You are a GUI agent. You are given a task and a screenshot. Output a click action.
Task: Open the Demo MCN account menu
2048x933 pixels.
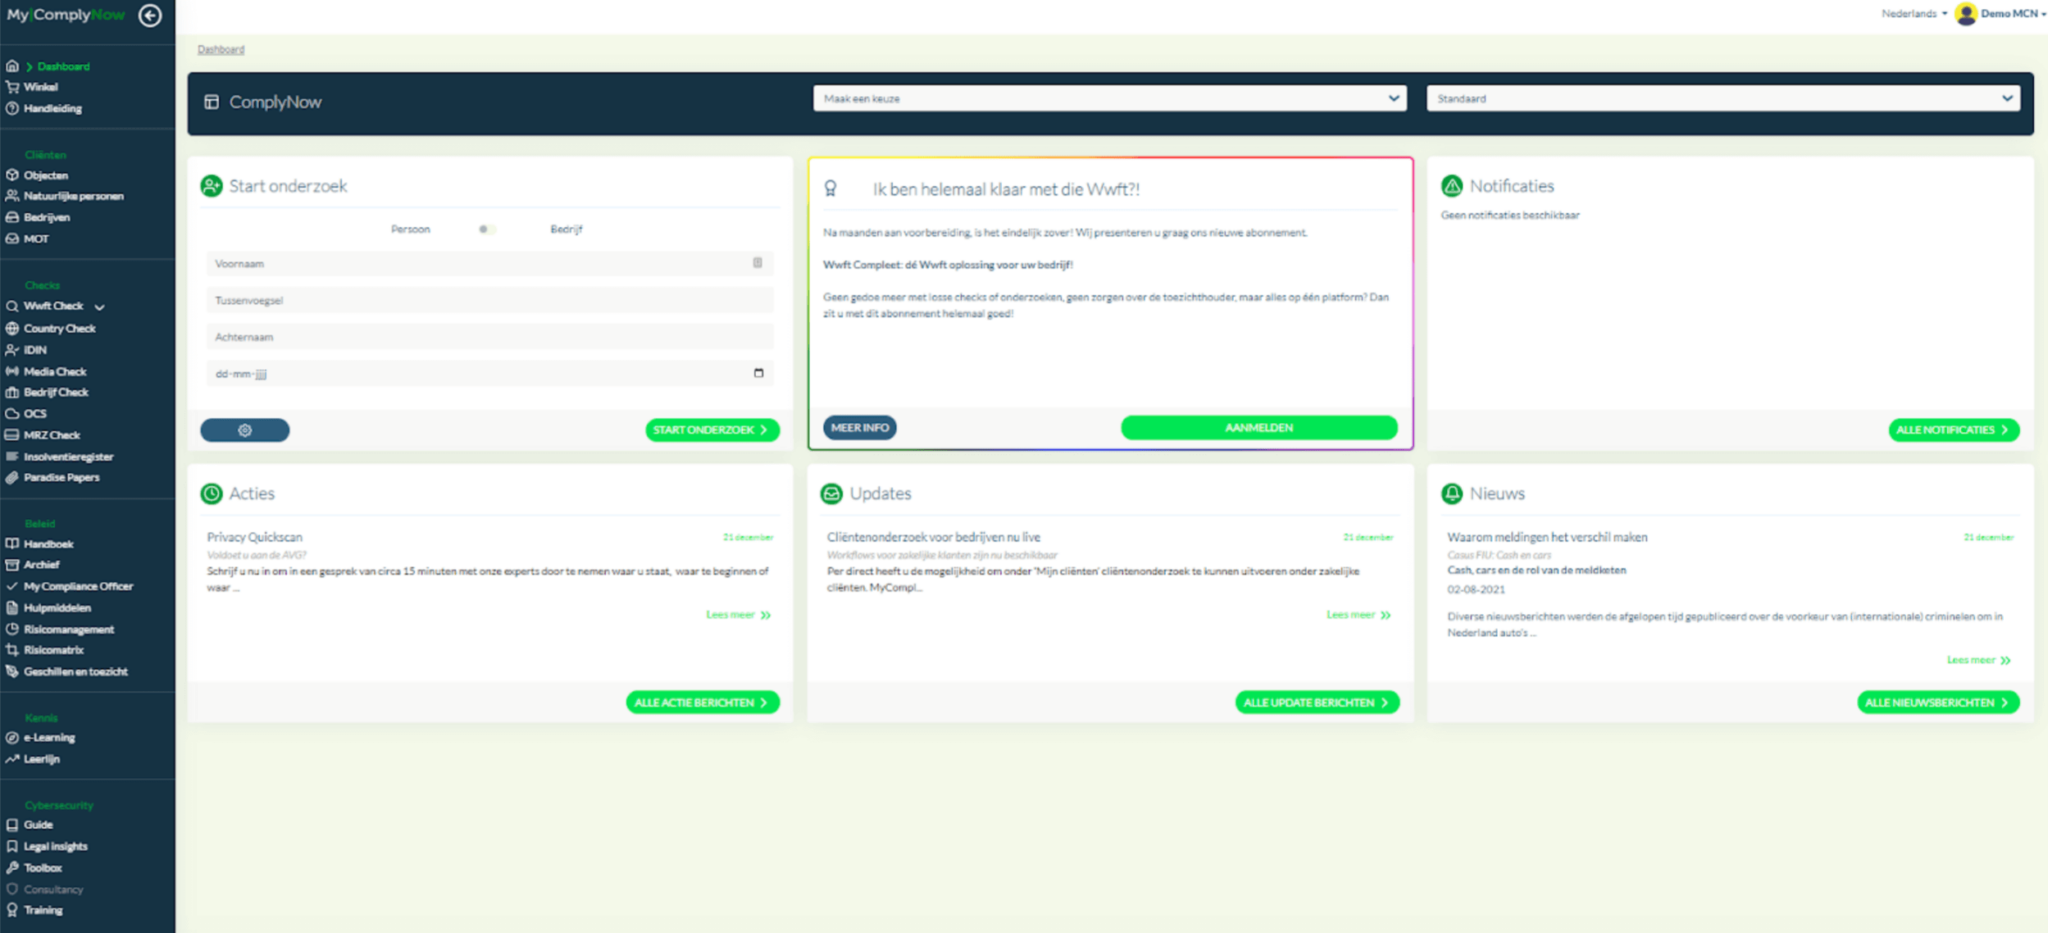pos(2000,14)
